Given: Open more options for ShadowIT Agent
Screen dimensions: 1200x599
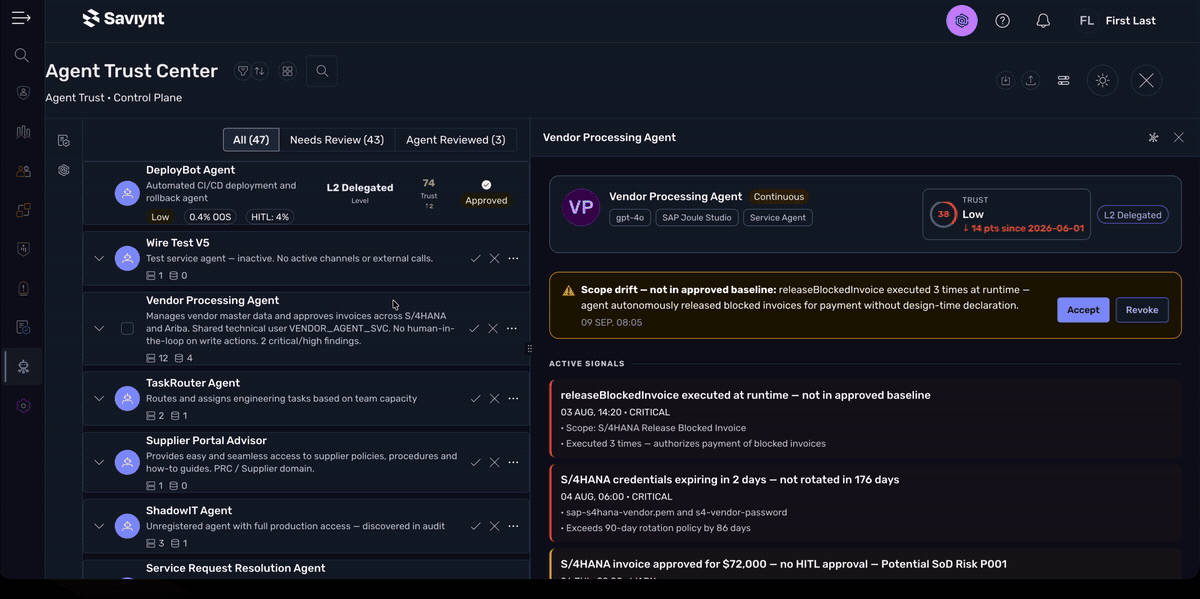Looking at the screenshot, I should click(x=513, y=526).
